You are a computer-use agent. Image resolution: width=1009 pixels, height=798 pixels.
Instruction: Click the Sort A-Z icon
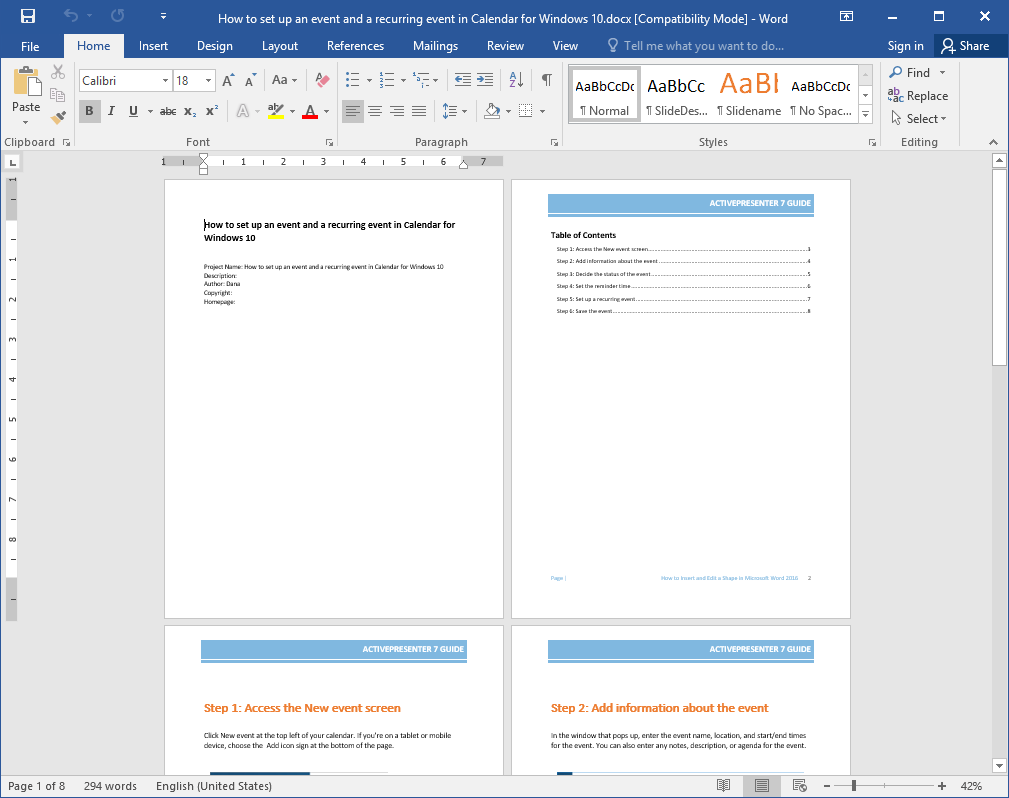click(516, 80)
